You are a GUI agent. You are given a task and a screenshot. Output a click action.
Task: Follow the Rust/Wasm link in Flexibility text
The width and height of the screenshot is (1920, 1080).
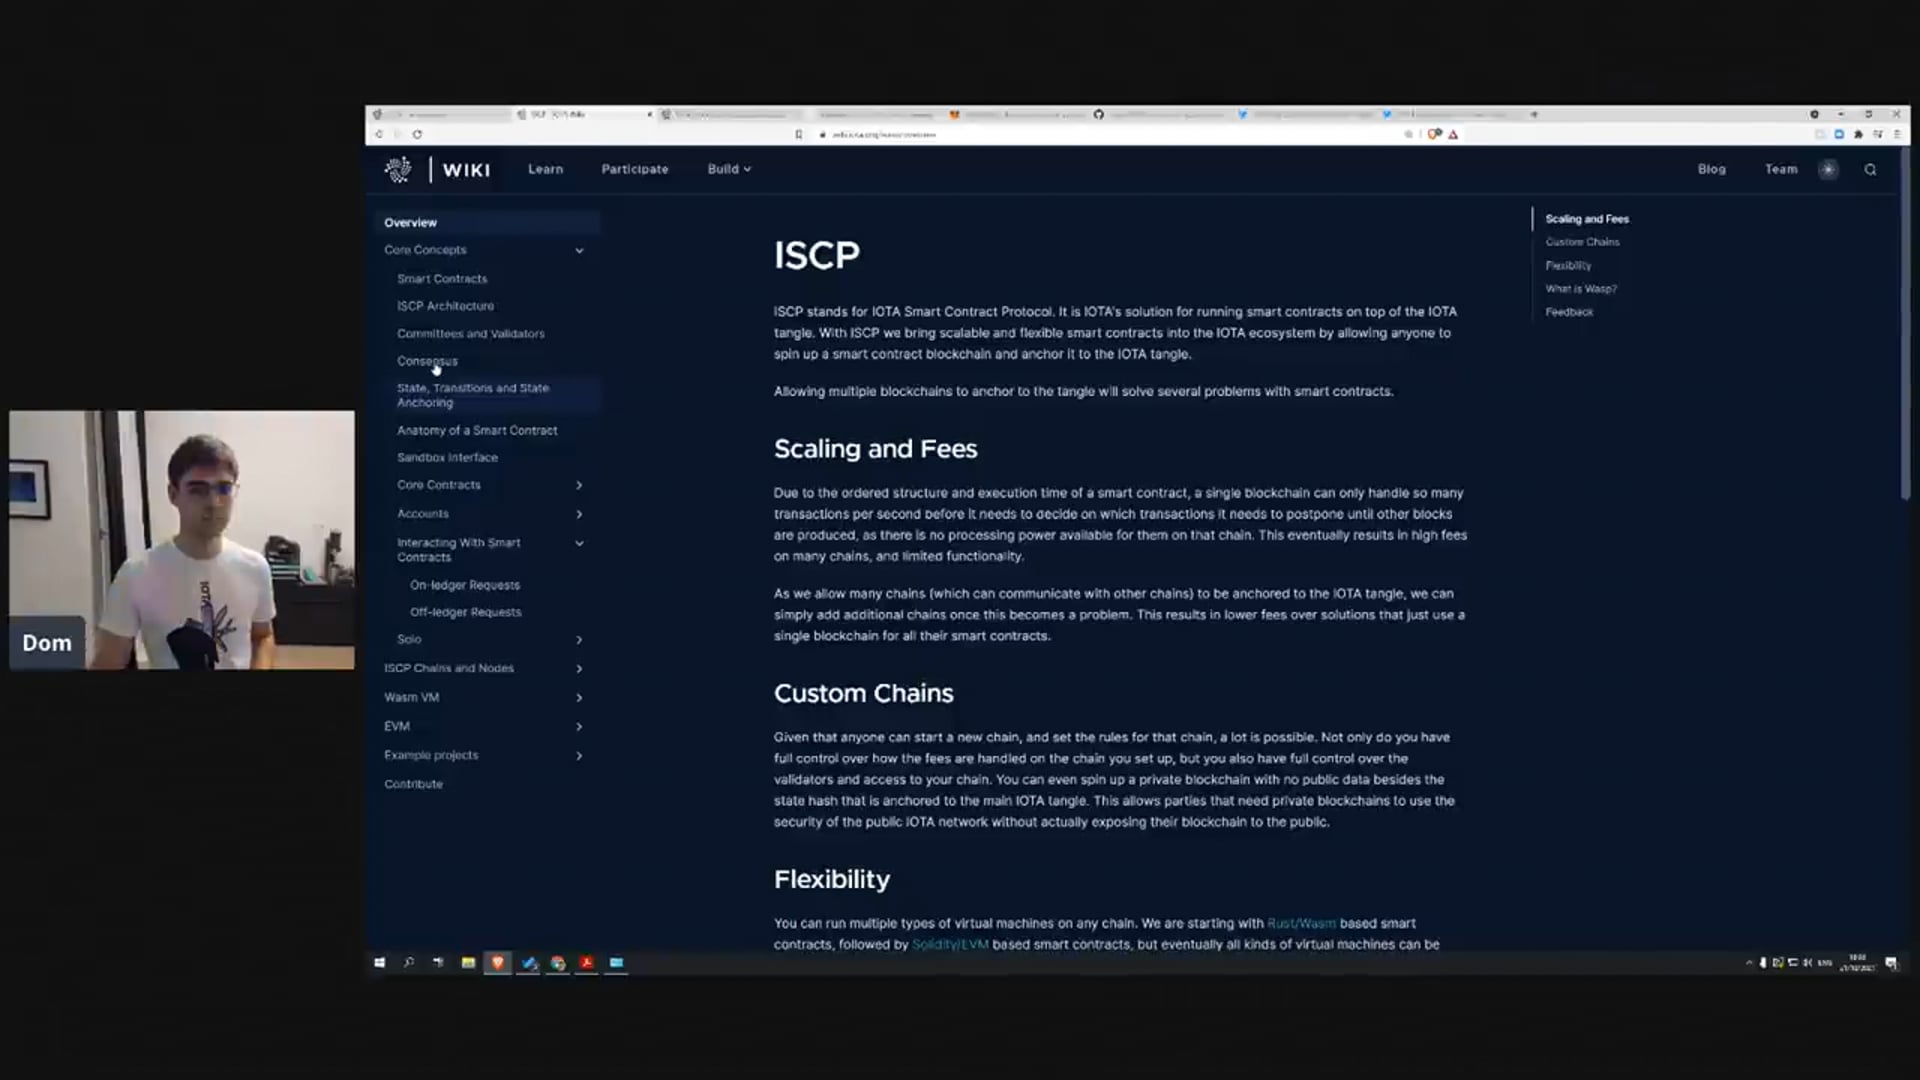1301,924
